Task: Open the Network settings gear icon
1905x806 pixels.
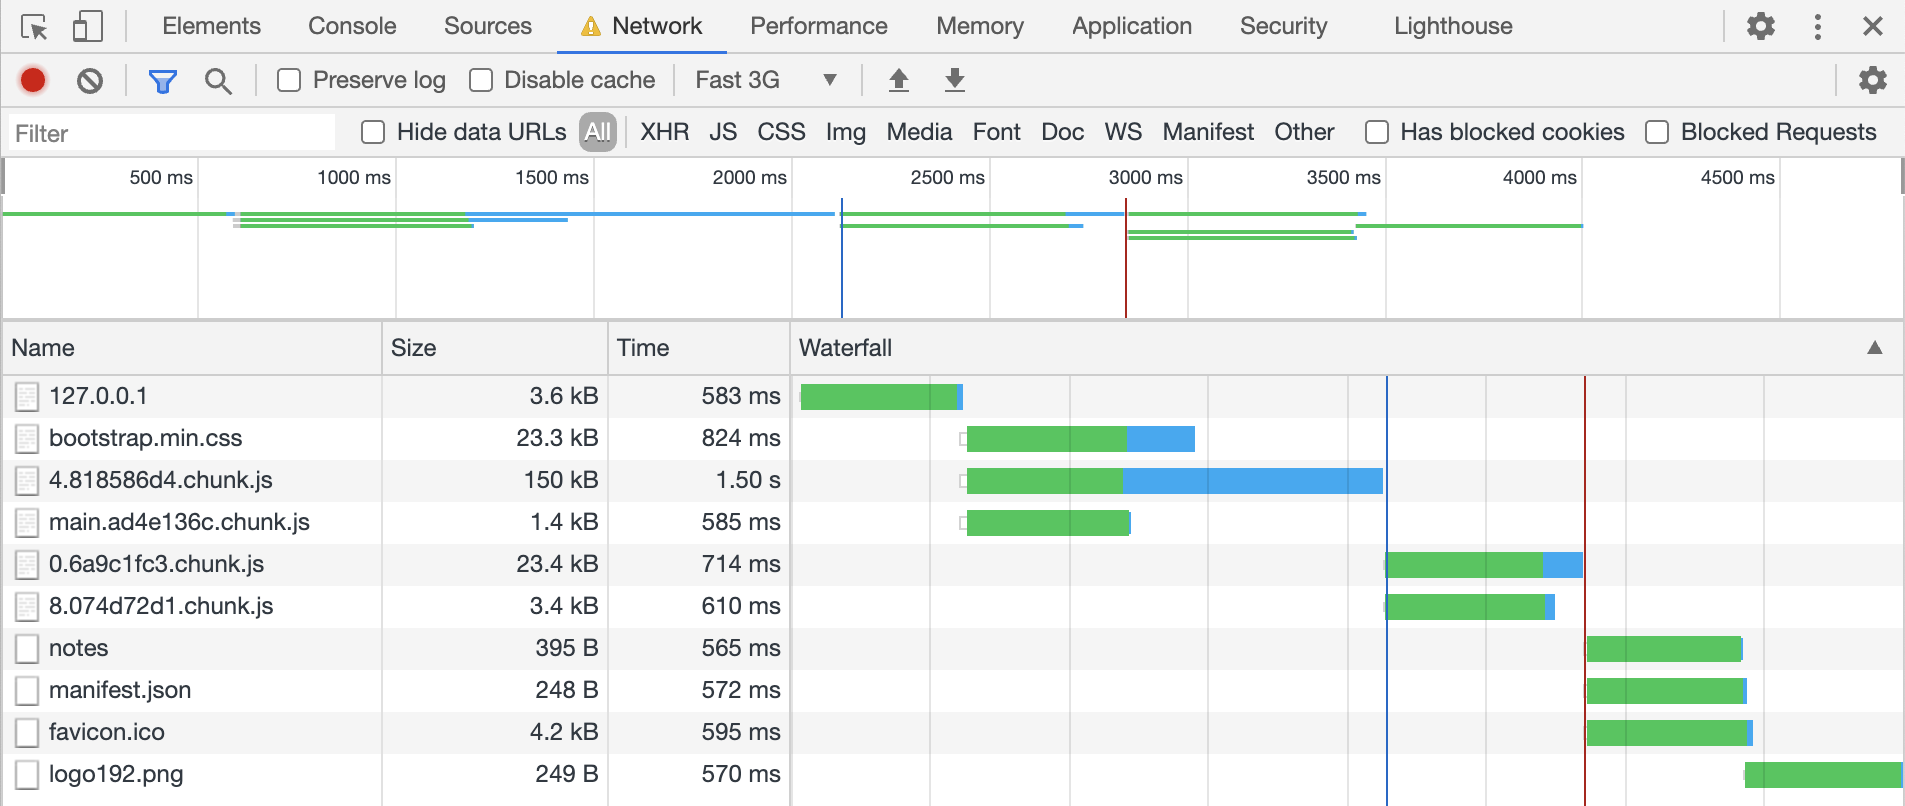Action: coord(1872,80)
